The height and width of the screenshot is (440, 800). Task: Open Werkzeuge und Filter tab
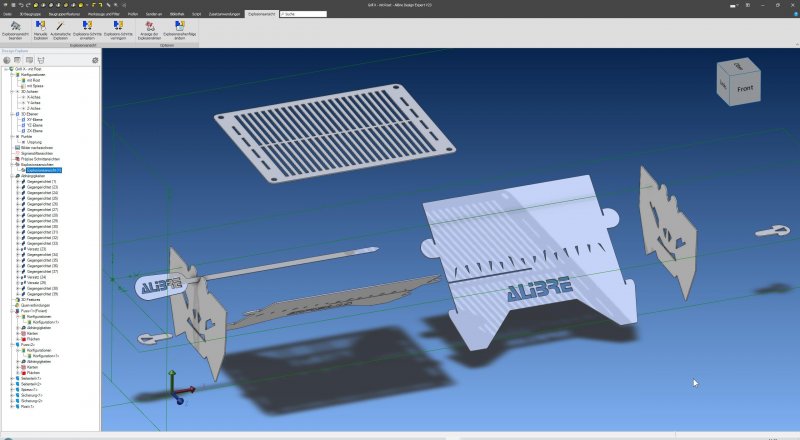(x=104, y=14)
